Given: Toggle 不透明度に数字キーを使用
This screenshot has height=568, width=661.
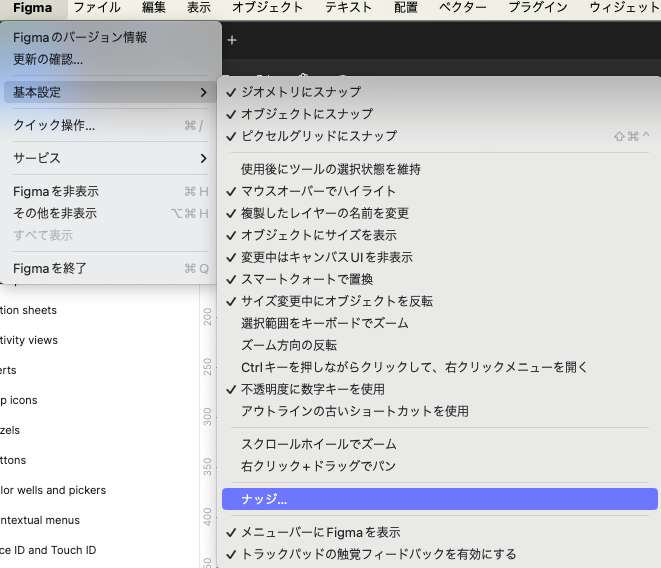Looking at the screenshot, I should (x=440, y=389).
